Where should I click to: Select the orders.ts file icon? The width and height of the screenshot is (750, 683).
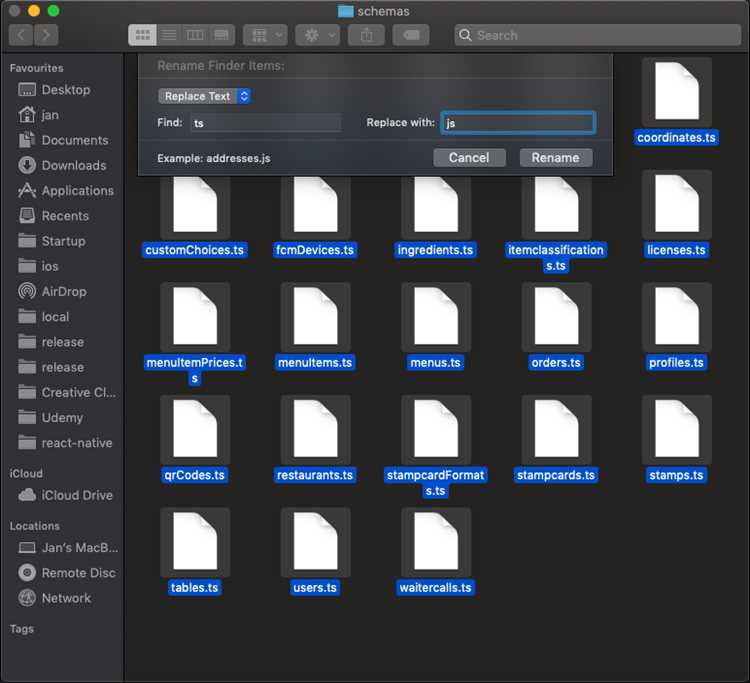(x=557, y=317)
